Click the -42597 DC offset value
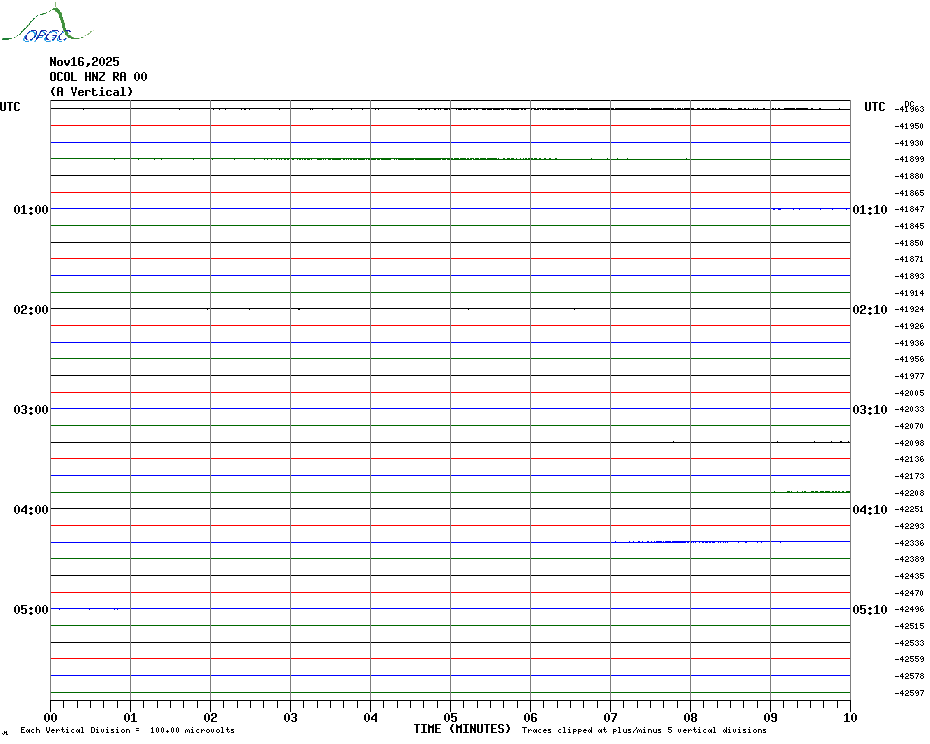930x744 pixels. (x=910, y=693)
